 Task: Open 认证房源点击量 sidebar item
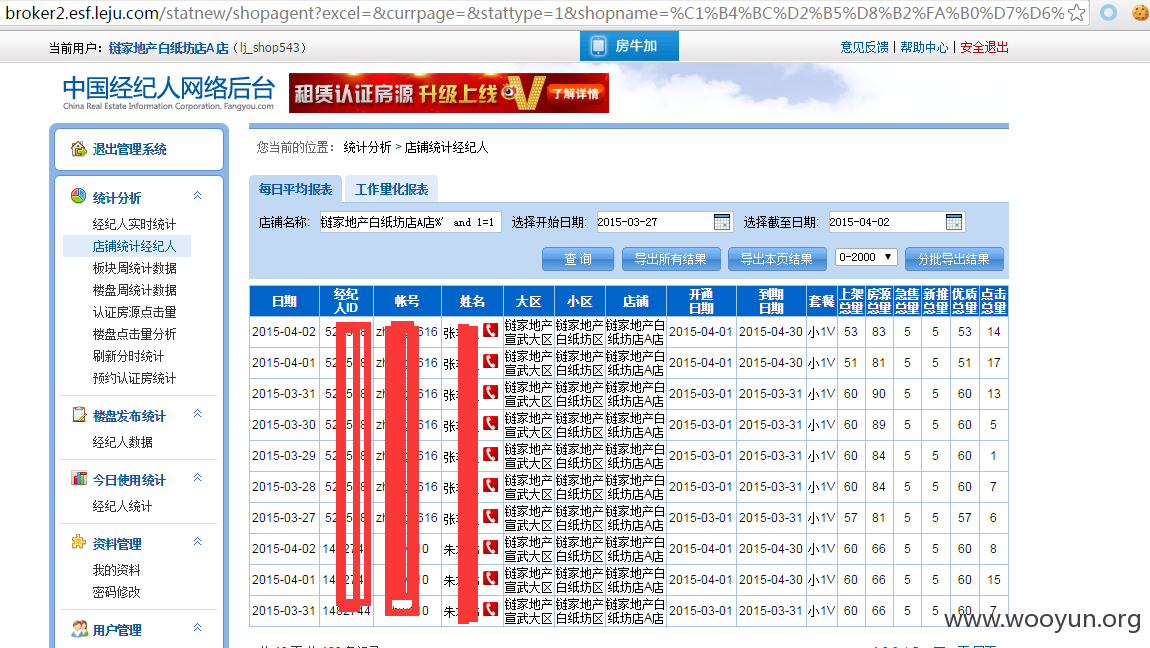pos(134,312)
